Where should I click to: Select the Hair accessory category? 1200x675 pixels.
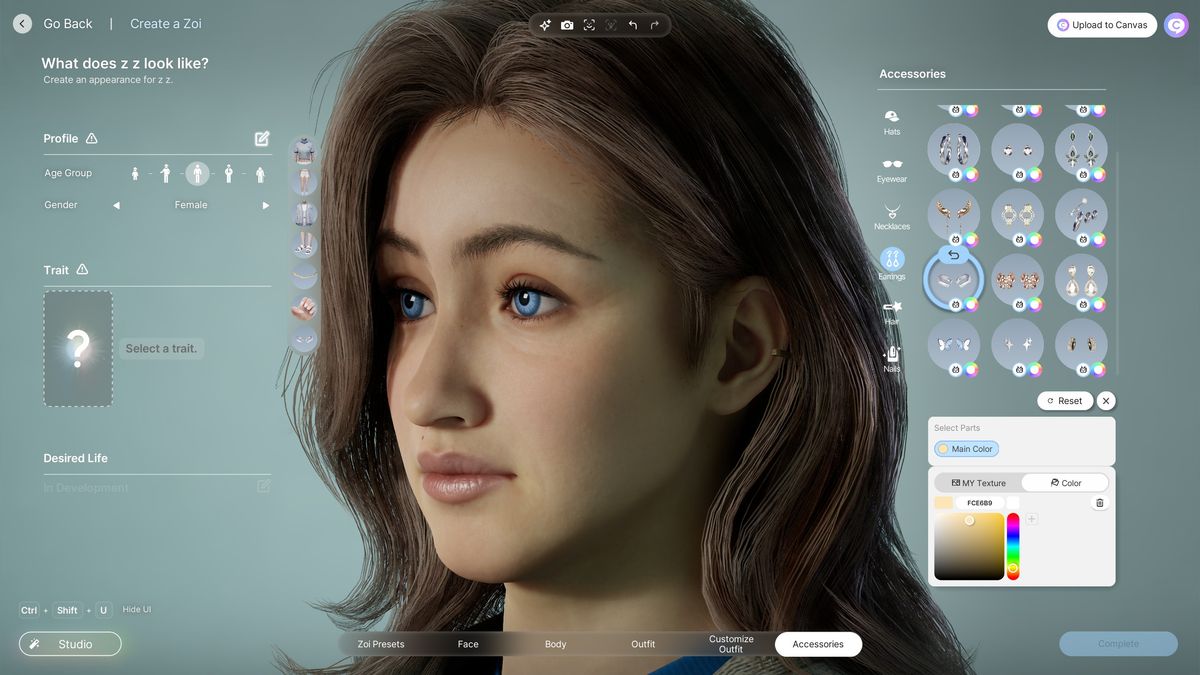click(891, 313)
